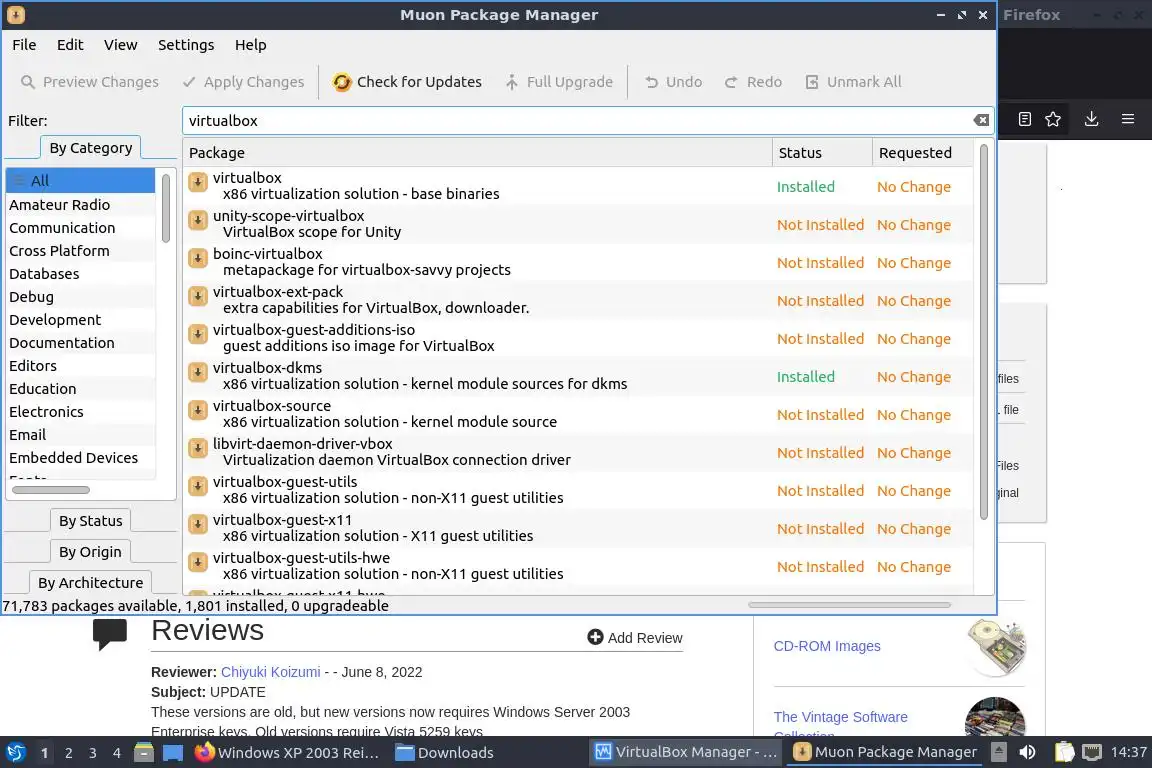The image size is (1152, 768).
Task: Open the Firefox hamburger menu
Action: 1128,119
